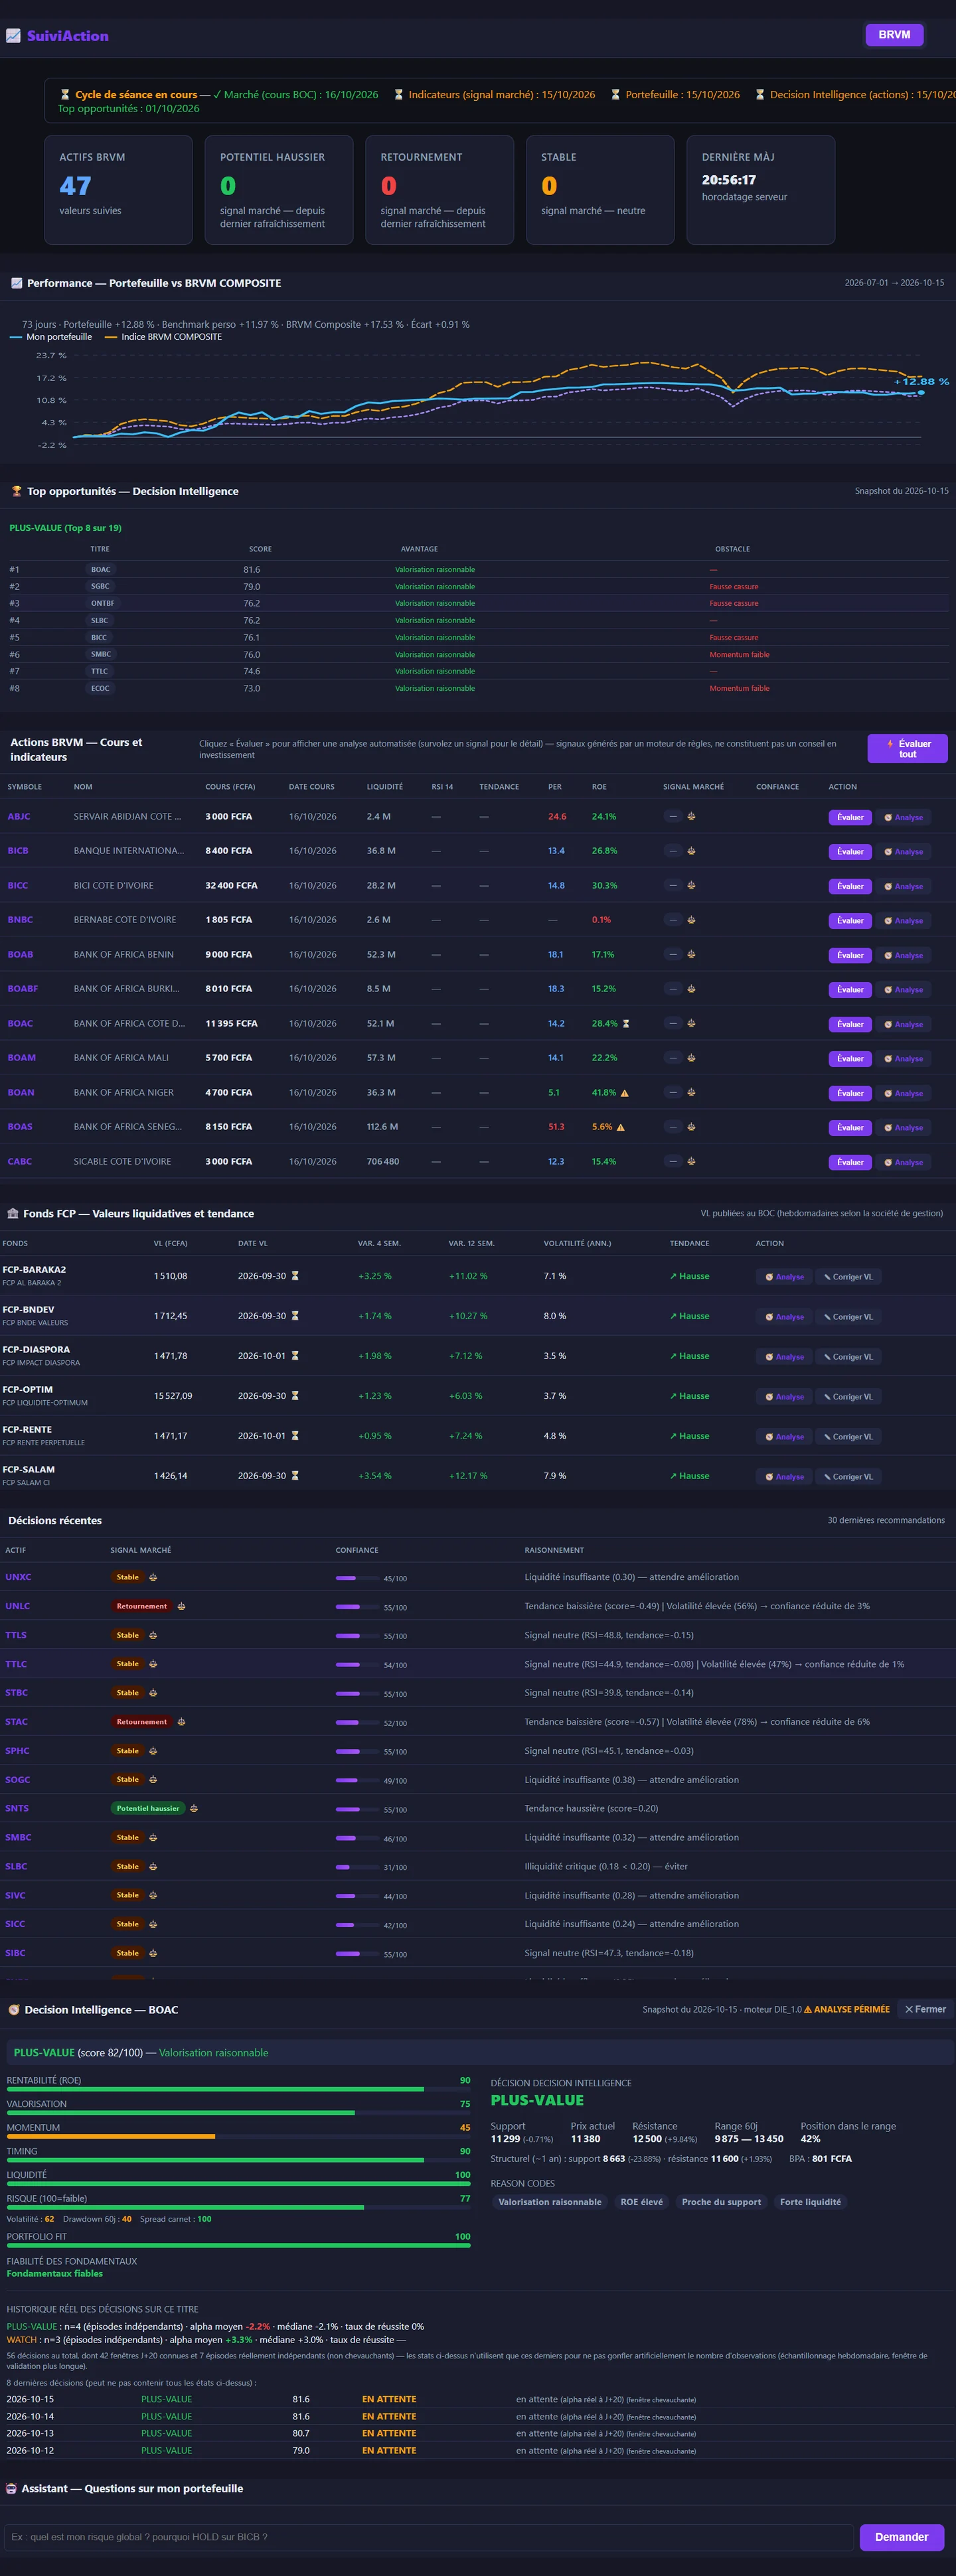The width and height of the screenshot is (956, 2576).
Task: Click the MOMENTUM score bar at 45
Action: click(238, 2137)
